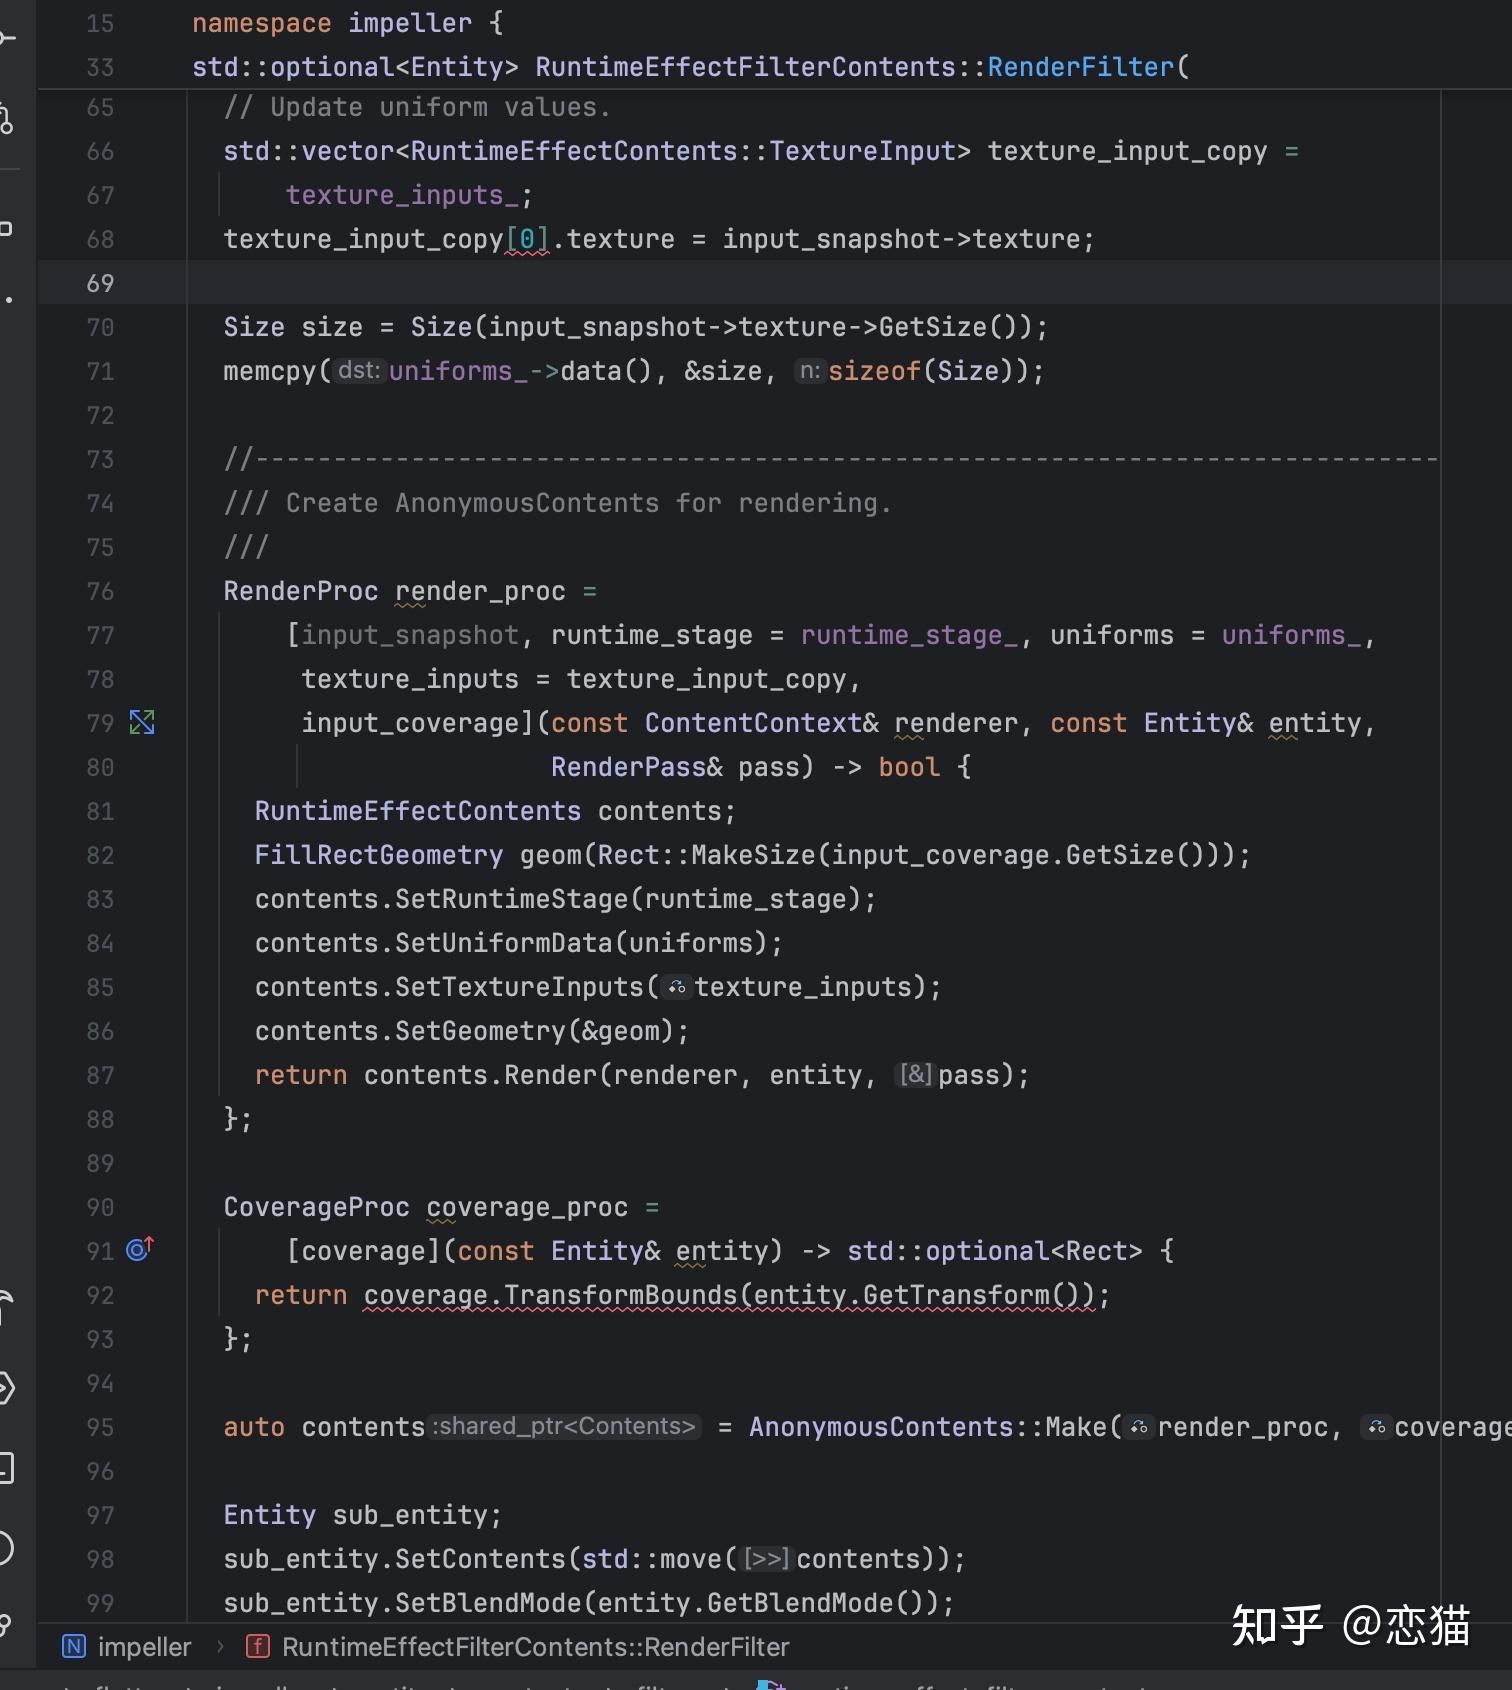Click the override marker icon on line 91
Viewport: 1512px width, 1690px height.
click(140, 1249)
